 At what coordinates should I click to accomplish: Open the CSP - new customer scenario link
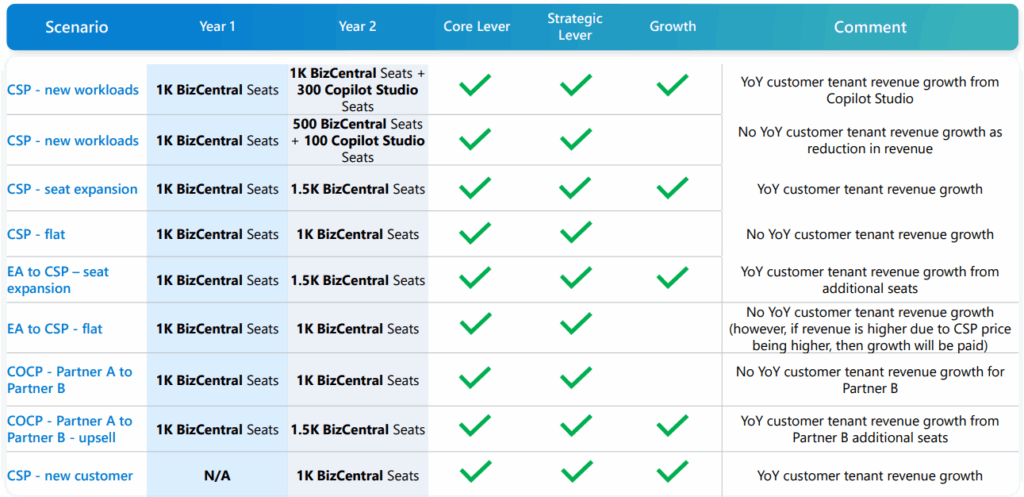[x=70, y=476]
